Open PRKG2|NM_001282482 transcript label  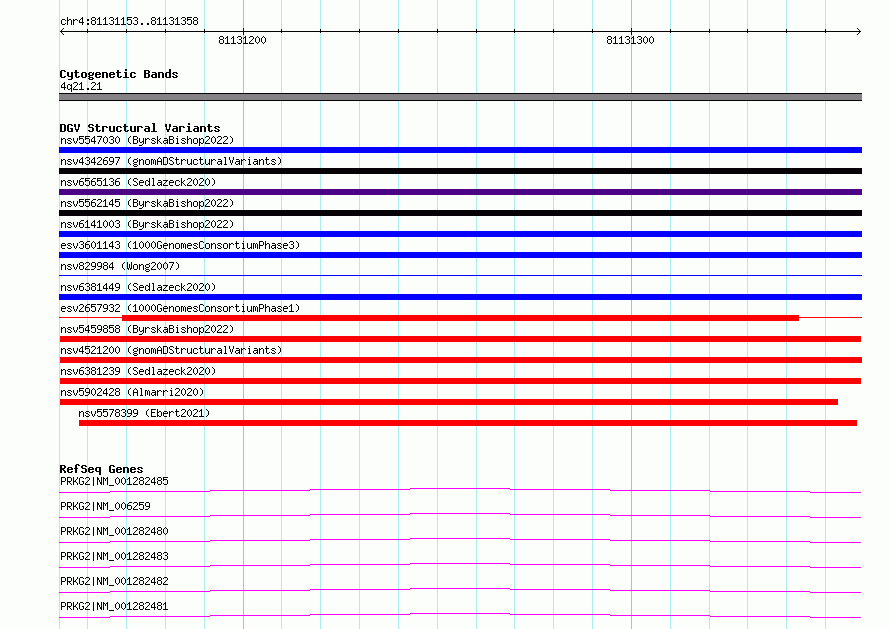point(114,581)
